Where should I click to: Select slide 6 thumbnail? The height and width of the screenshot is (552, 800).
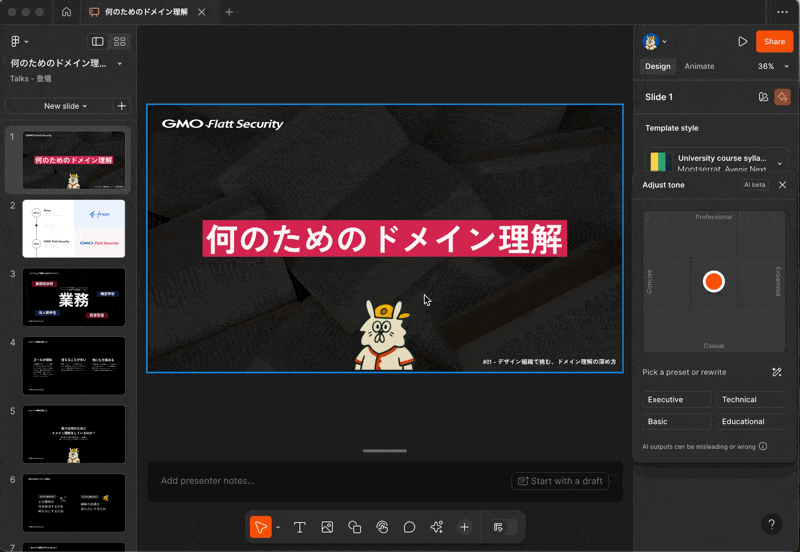tap(73, 503)
